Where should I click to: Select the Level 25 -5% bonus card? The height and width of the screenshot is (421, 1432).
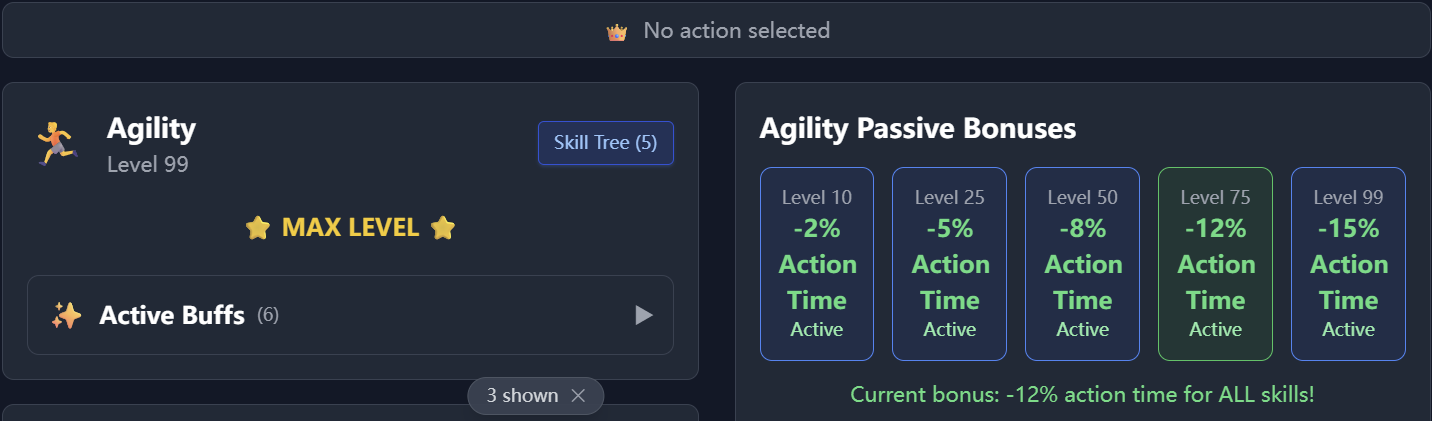(x=949, y=264)
